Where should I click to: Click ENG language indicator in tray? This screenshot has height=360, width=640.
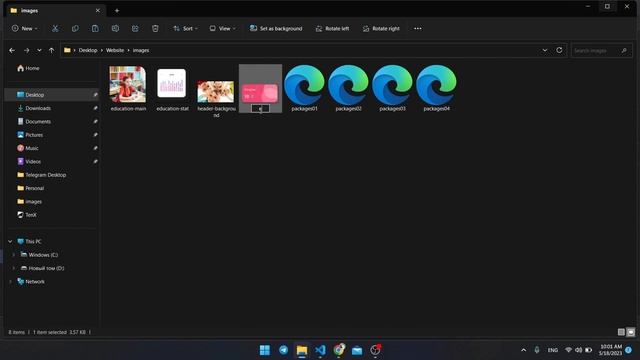tap(553, 350)
